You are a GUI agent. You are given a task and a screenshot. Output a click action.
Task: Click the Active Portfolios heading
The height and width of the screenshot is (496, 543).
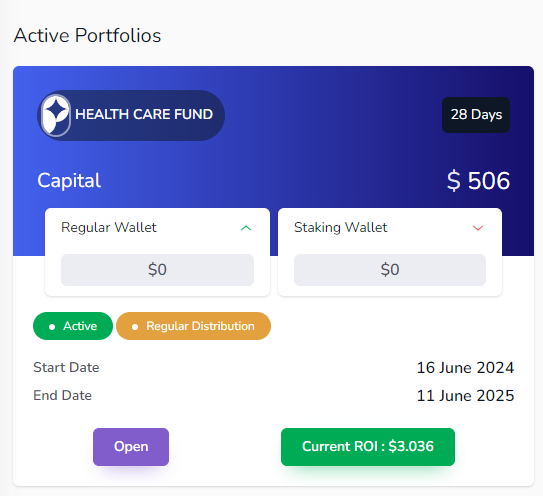(x=87, y=35)
